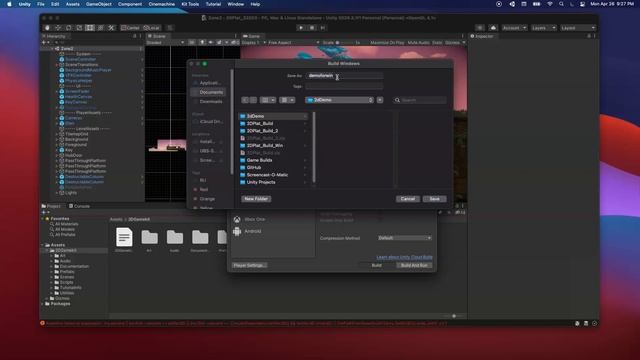Viewport: 640px width, 360px height.
Task: Toggle the Center pivot mode button
Action: (130, 28)
